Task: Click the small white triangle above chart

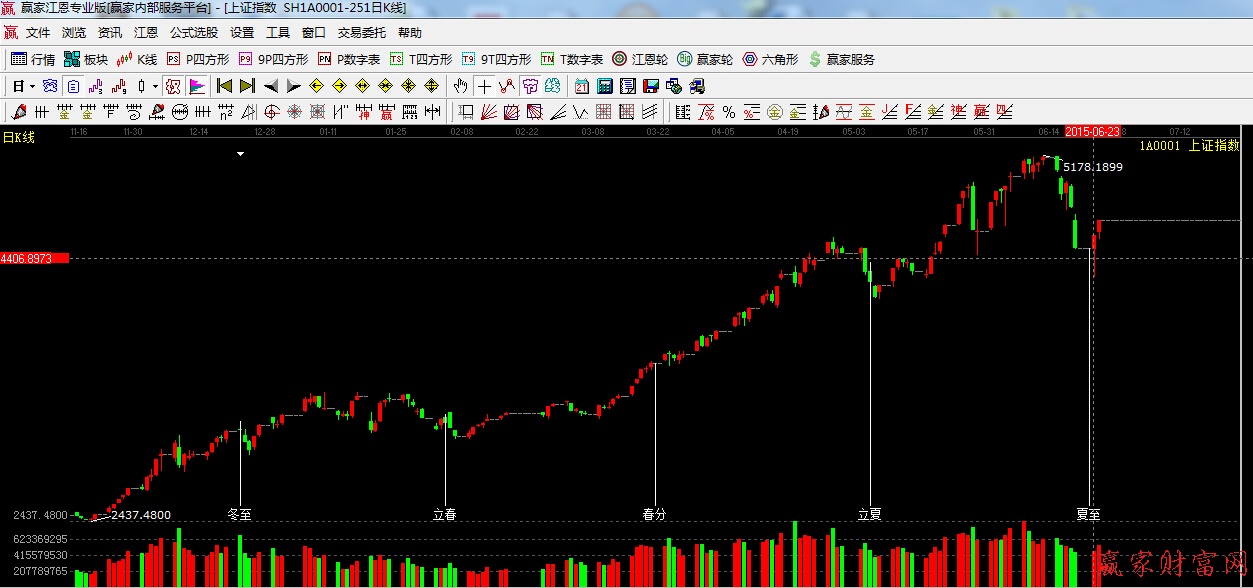Action: pos(240,154)
